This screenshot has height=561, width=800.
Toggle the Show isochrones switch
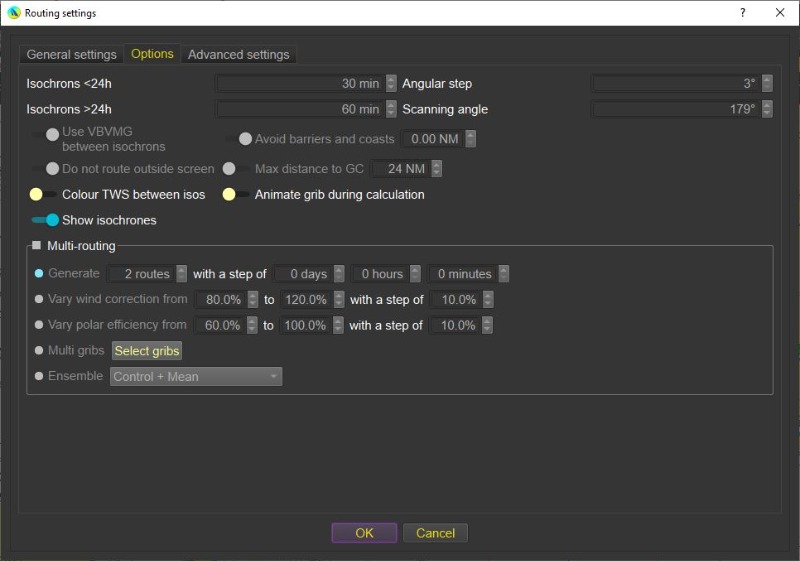[x=45, y=220]
